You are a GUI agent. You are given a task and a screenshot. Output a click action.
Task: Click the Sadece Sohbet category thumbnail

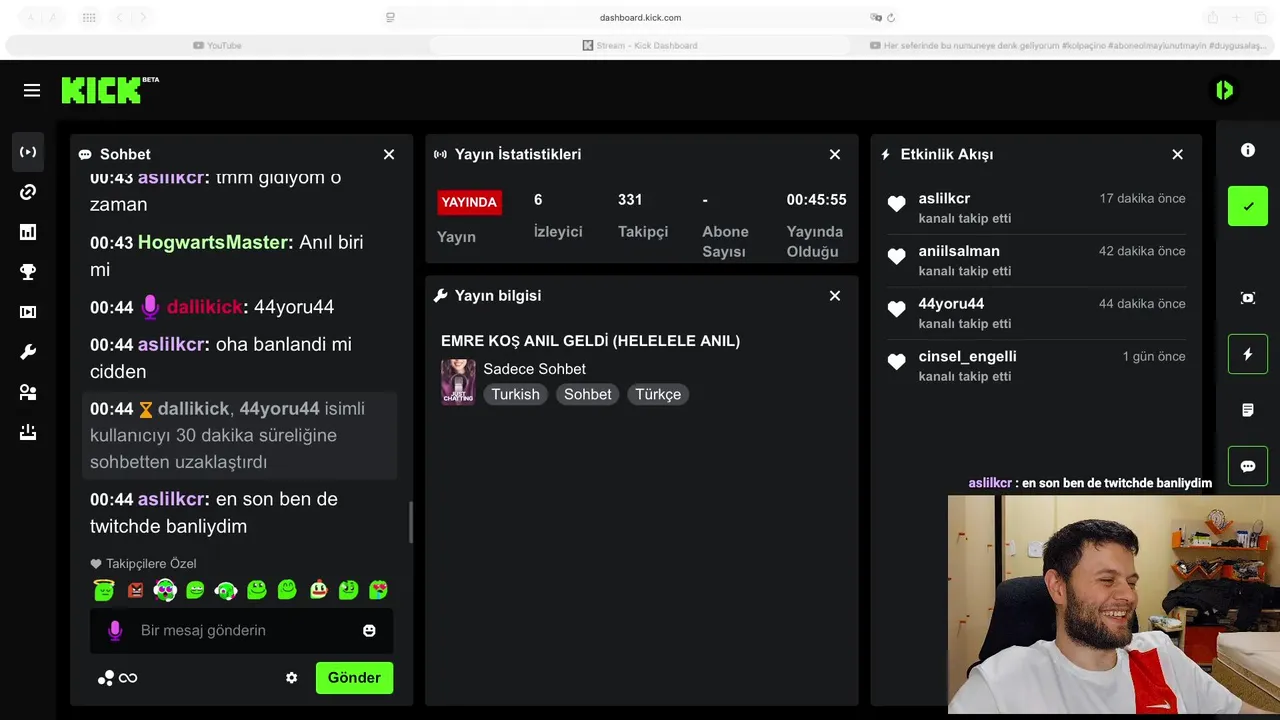tap(458, 381)
